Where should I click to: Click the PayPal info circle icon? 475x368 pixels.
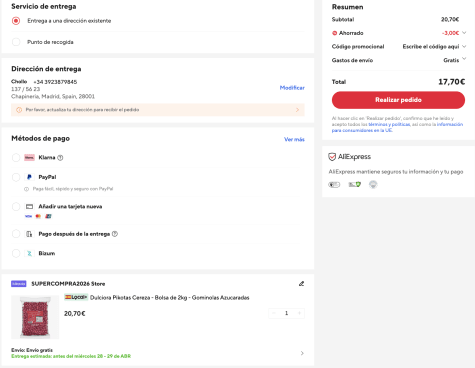[x=26, y=189]
